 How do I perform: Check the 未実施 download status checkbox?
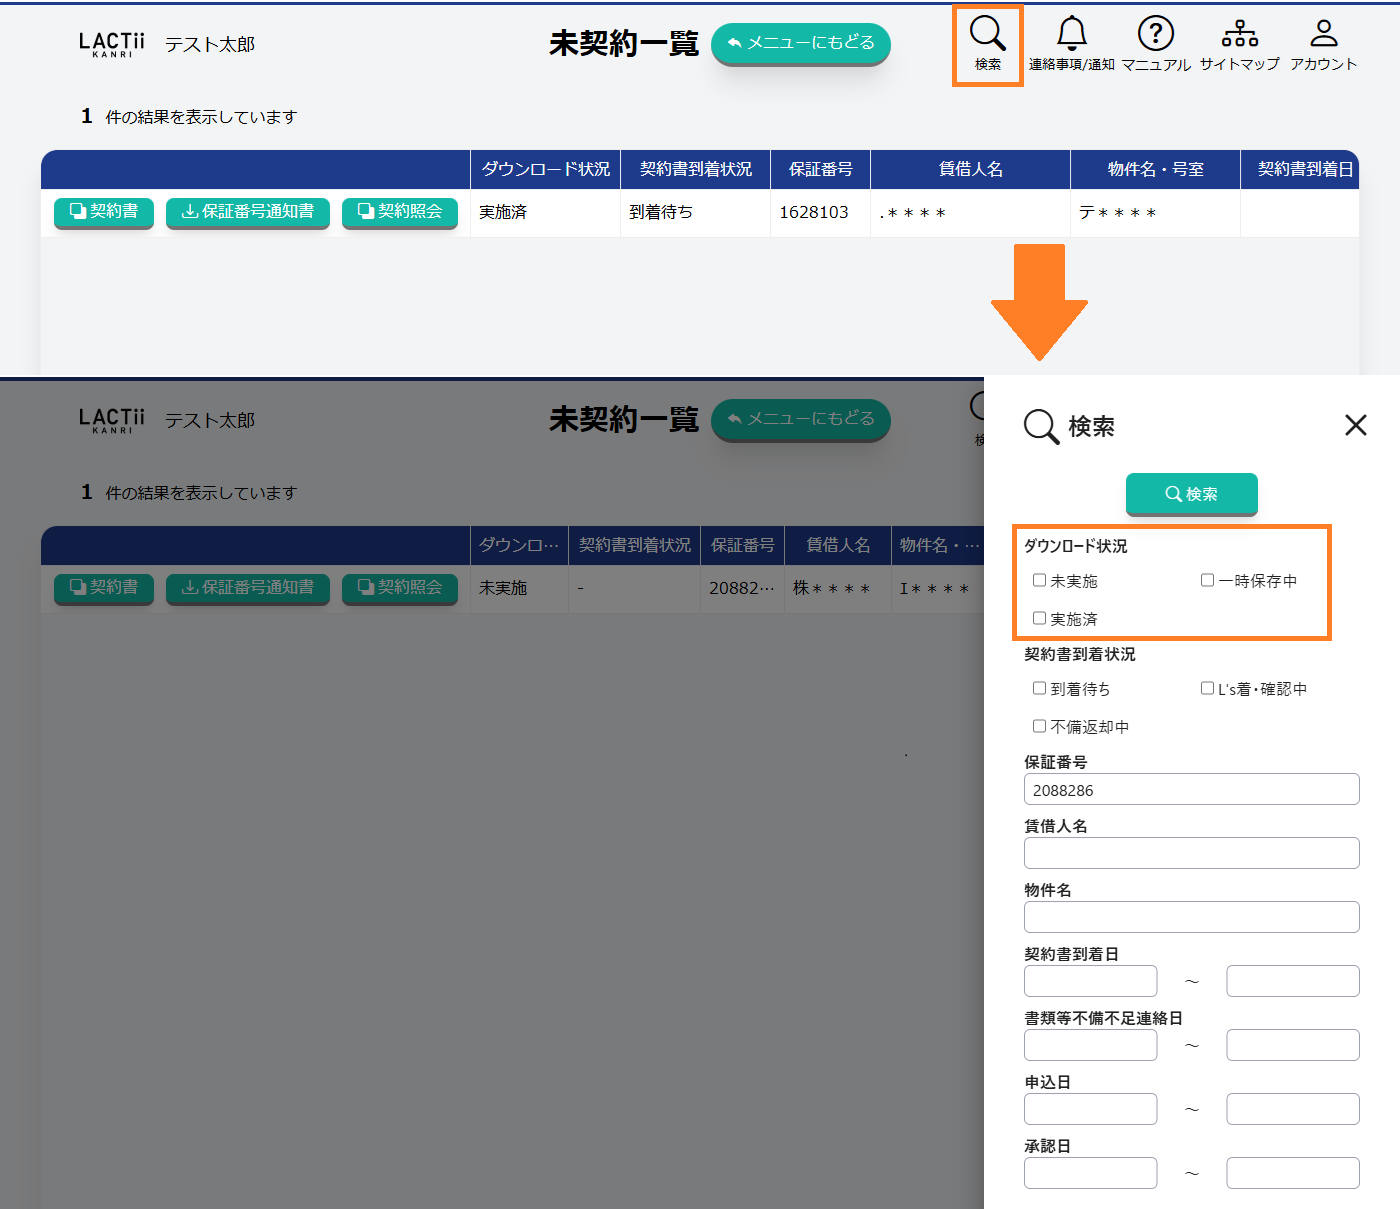click(x=1039, y=580)
